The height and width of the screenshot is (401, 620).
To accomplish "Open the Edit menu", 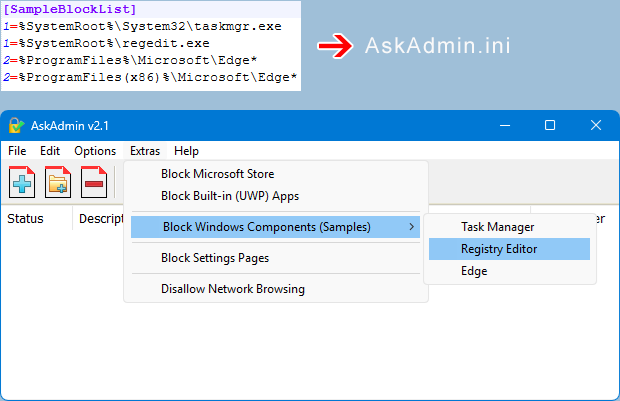I will pyautogui.click(x=50, y=151).
